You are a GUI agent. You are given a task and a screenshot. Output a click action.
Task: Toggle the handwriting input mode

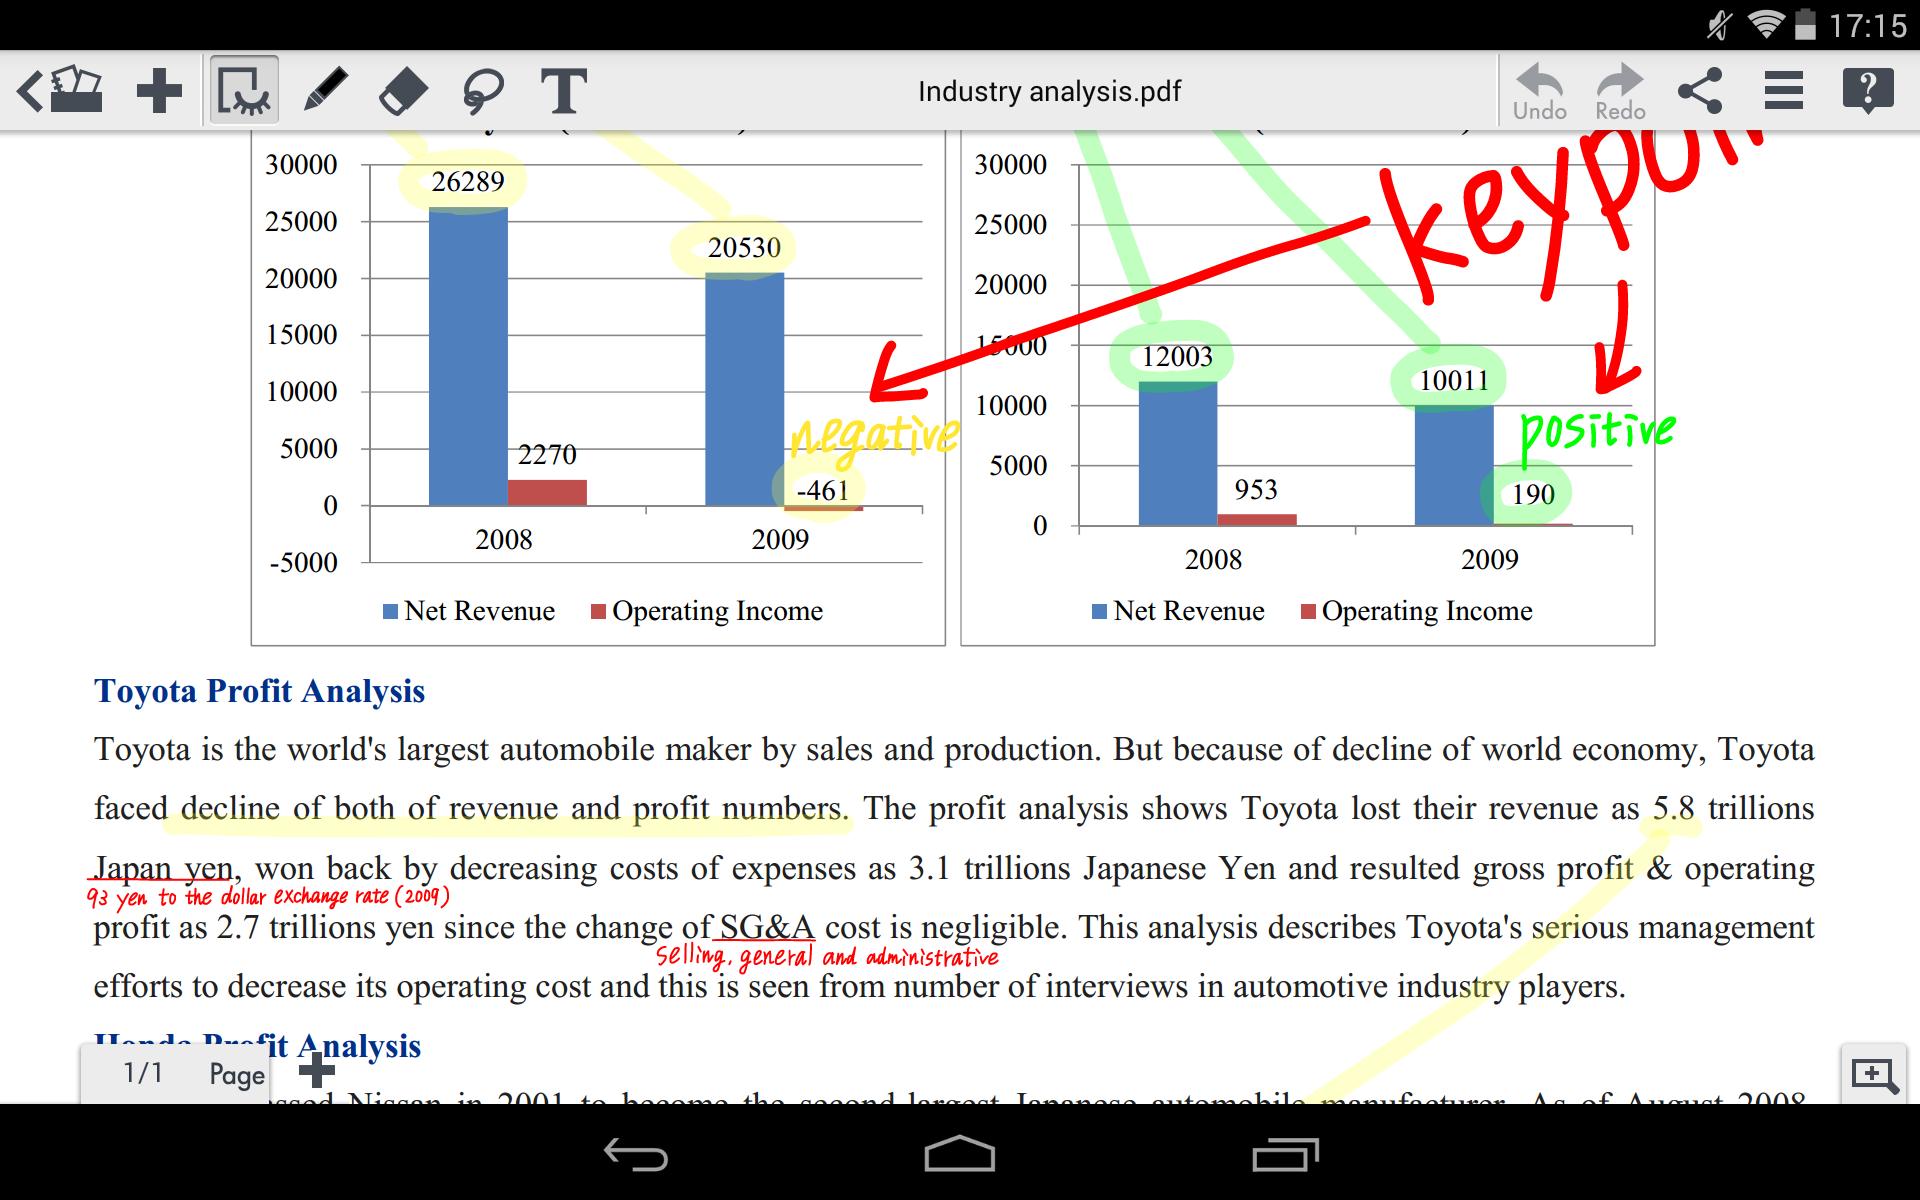pos(243,91)
